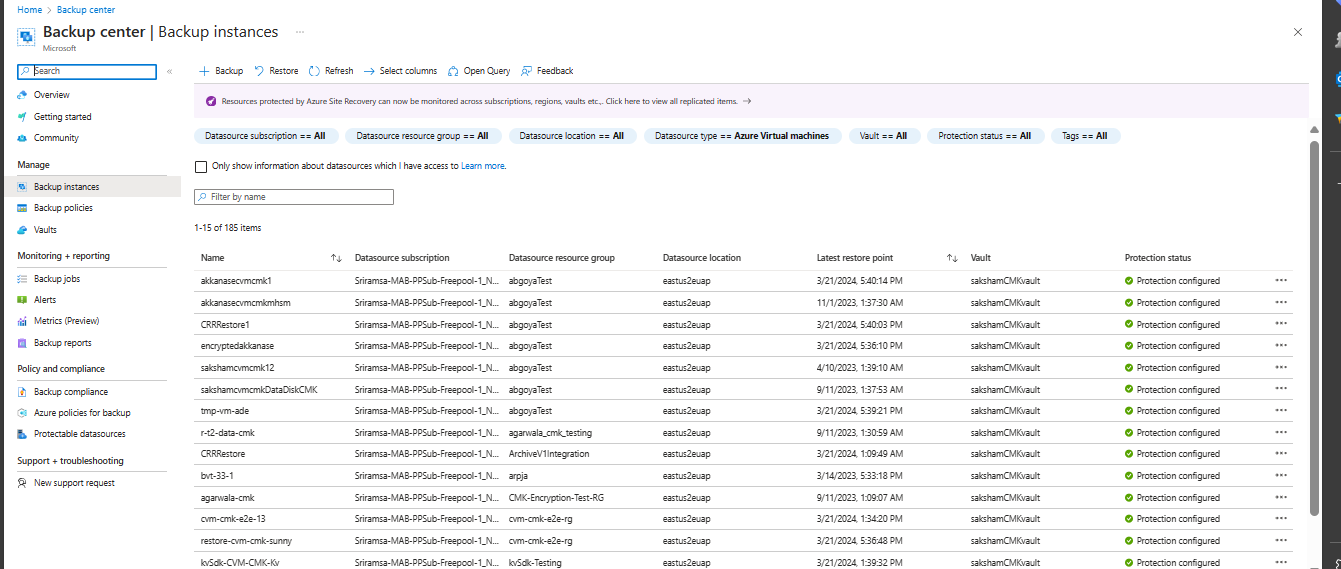Click the sidebar Search box
The image size is (1341, 569).
[87, 71]
